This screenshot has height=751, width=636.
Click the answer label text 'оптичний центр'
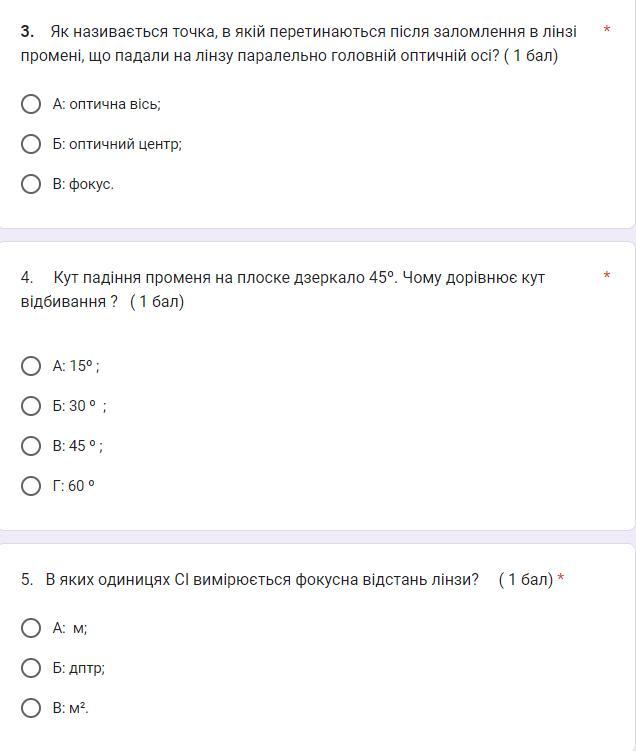[x=125, y=144]
